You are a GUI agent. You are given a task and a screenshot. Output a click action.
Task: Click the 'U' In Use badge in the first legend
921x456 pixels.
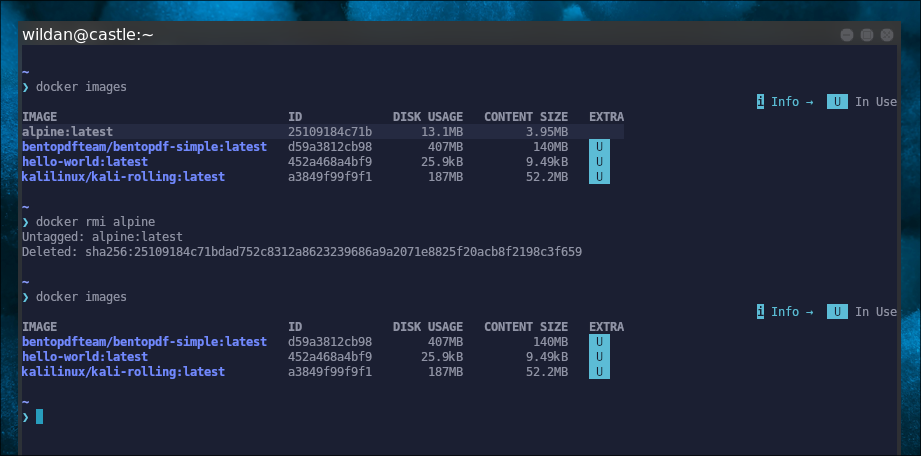tap(837, 102)
